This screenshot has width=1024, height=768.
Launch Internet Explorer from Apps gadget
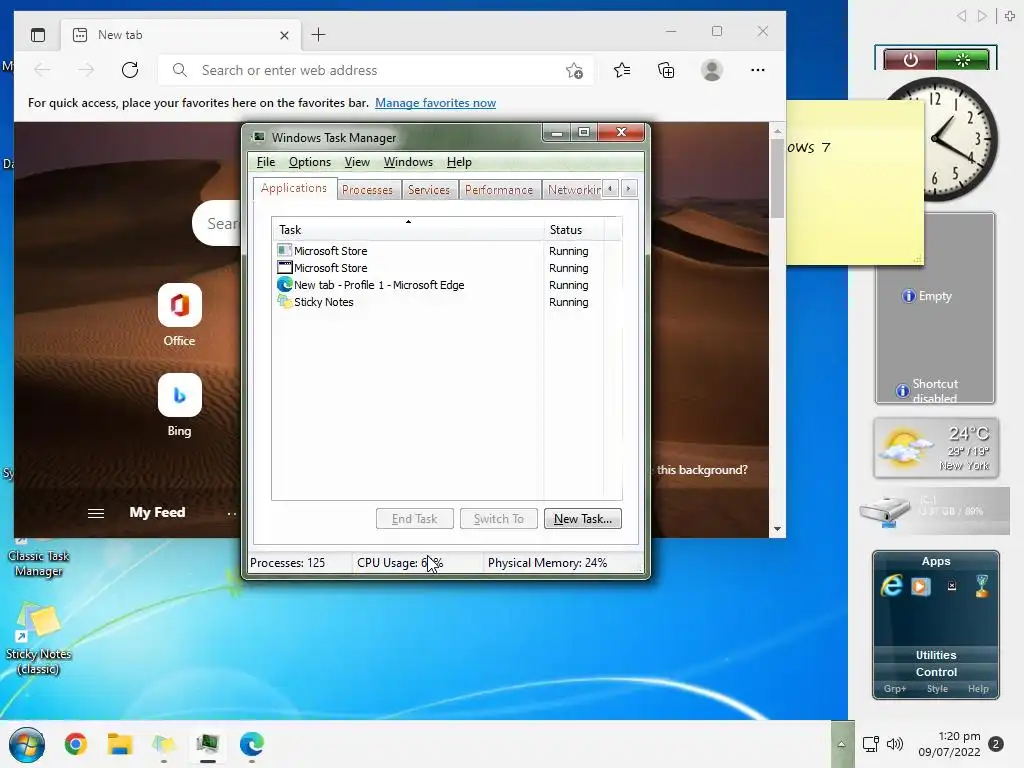pos(891,586)
